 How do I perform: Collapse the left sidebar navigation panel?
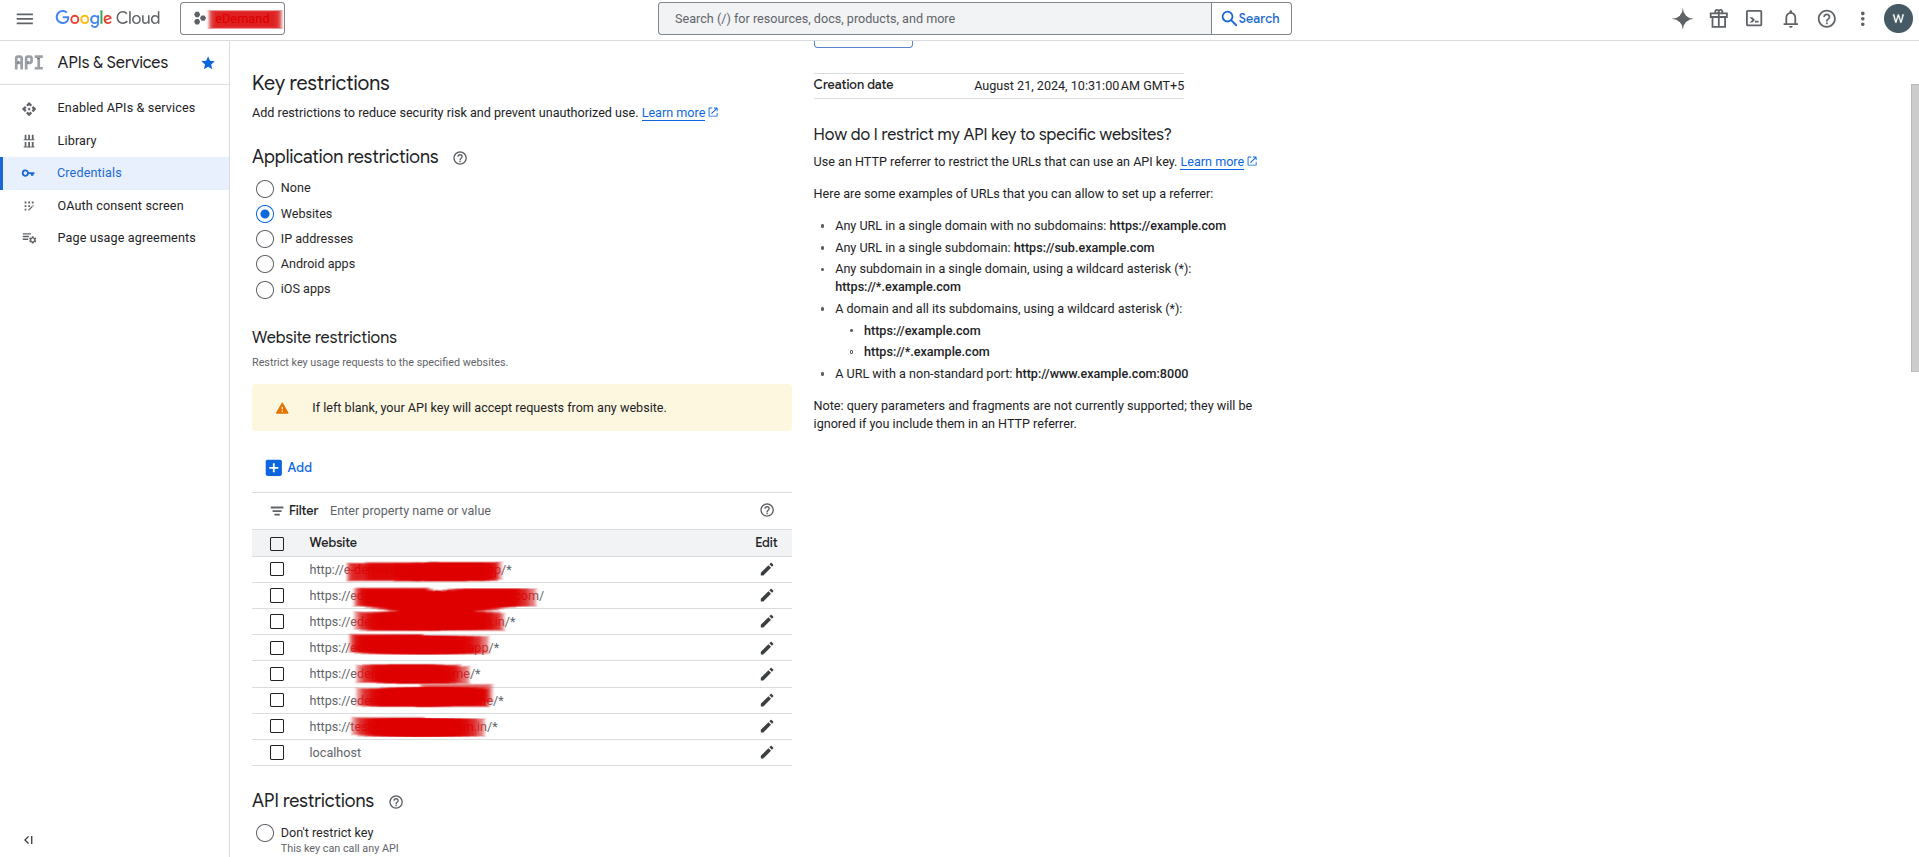point(28,840)
